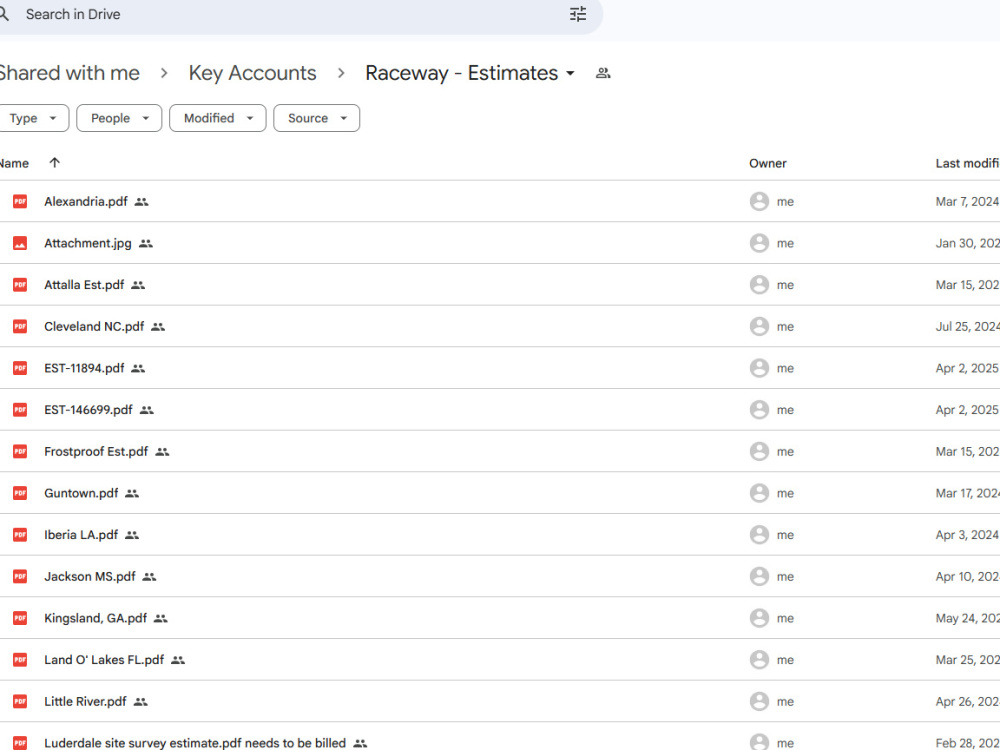Select the Alexandria.pdf file name
This screenshot has height=750, width=1000.
pyautogui.click(x=85, y=202)
